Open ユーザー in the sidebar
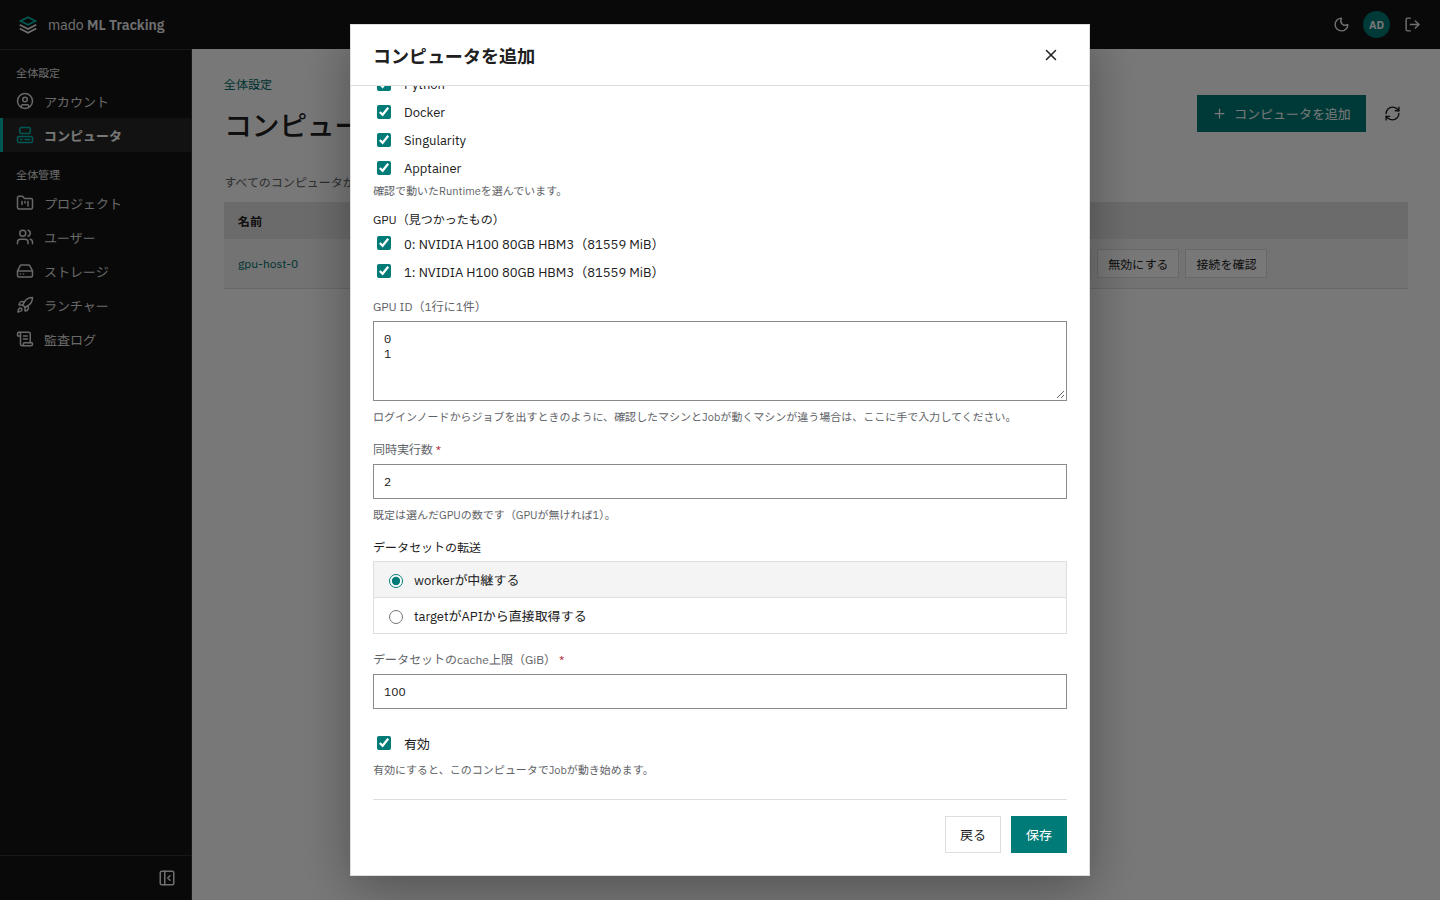 coord(96,238)
